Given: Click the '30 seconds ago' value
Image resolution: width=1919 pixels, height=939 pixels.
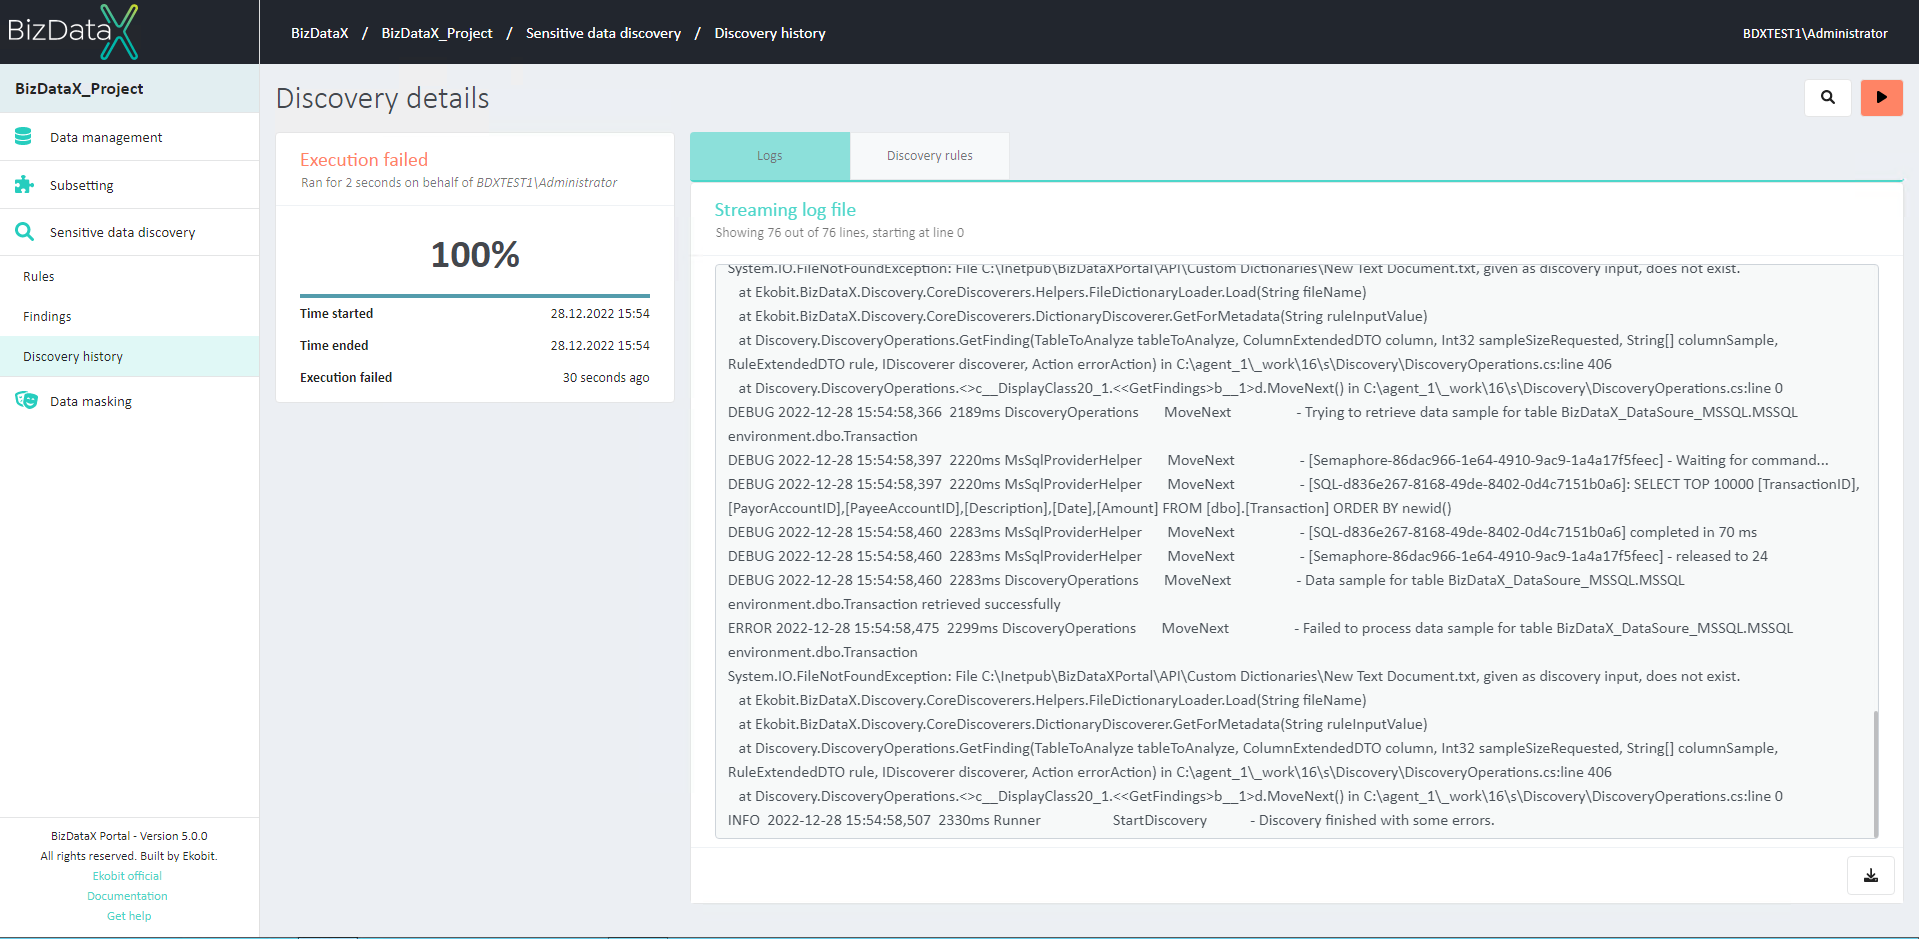Looking at the screenshot, I should (x=606, y=377).
